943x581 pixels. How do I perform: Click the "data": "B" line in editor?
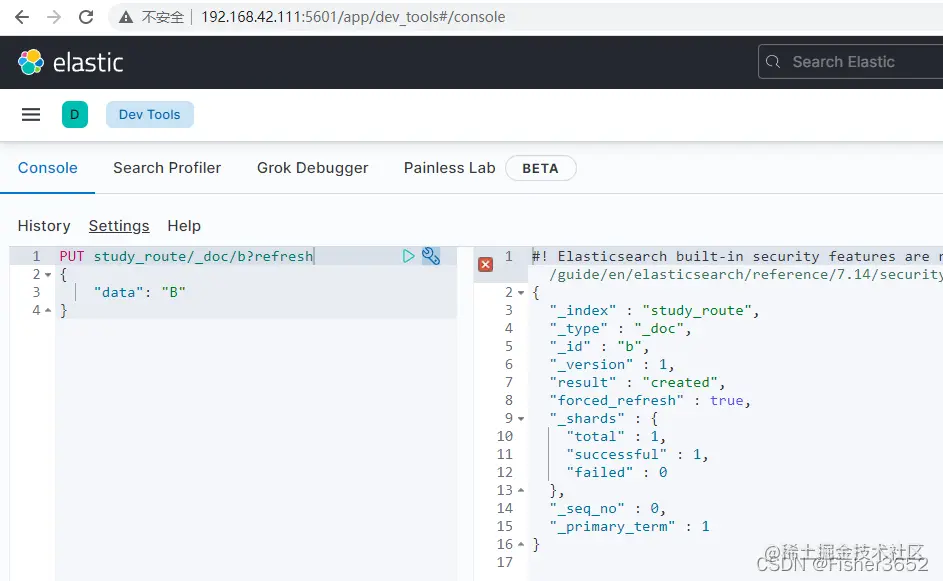140,292
